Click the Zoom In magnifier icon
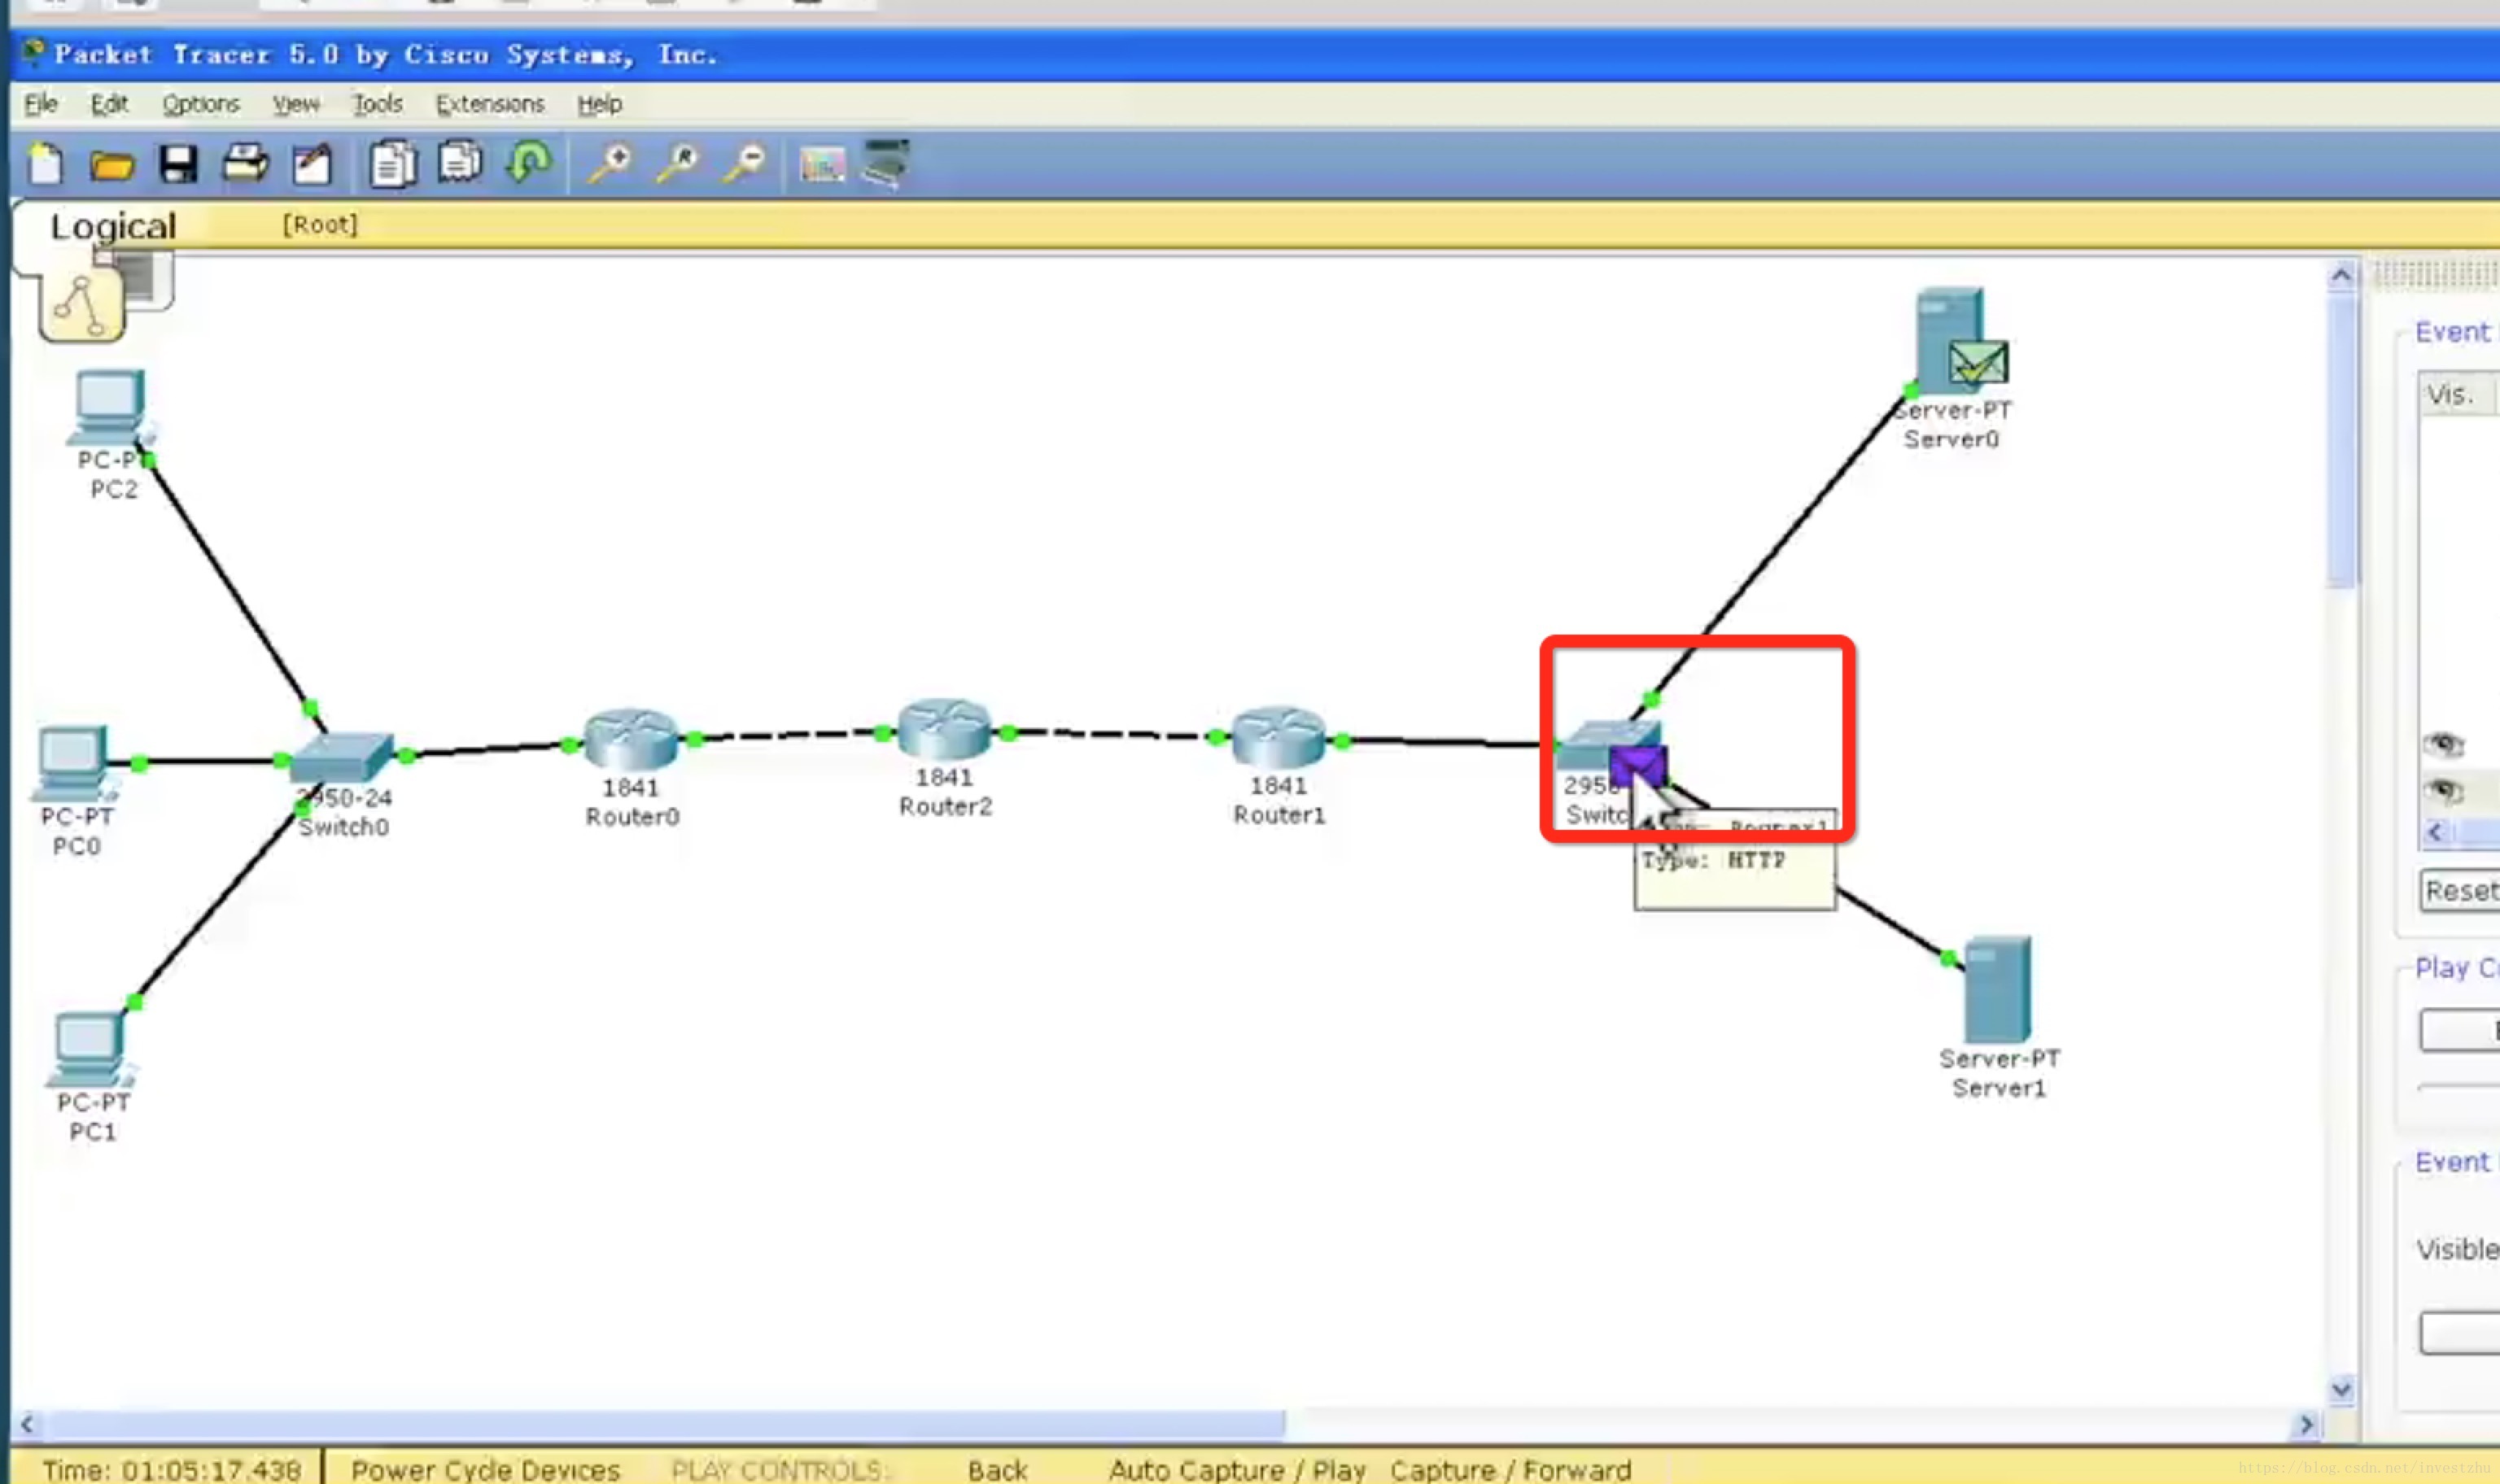This screenshot has width=2500, height=1484. (x=610, y=163)
